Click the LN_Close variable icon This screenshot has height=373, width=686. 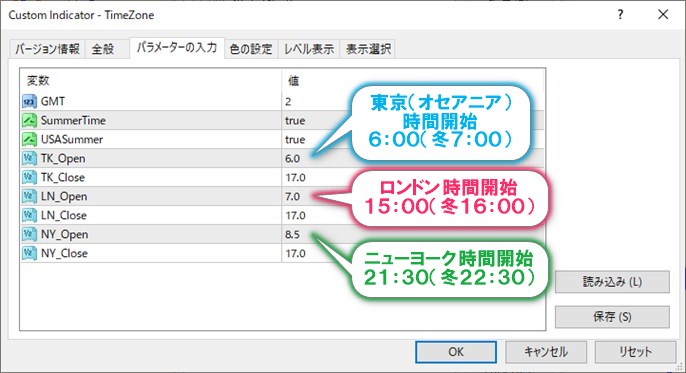(x=29, y=216)
